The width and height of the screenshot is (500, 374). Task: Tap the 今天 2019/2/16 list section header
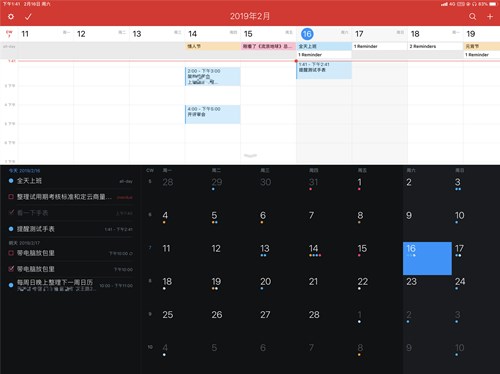click(24, 171)
